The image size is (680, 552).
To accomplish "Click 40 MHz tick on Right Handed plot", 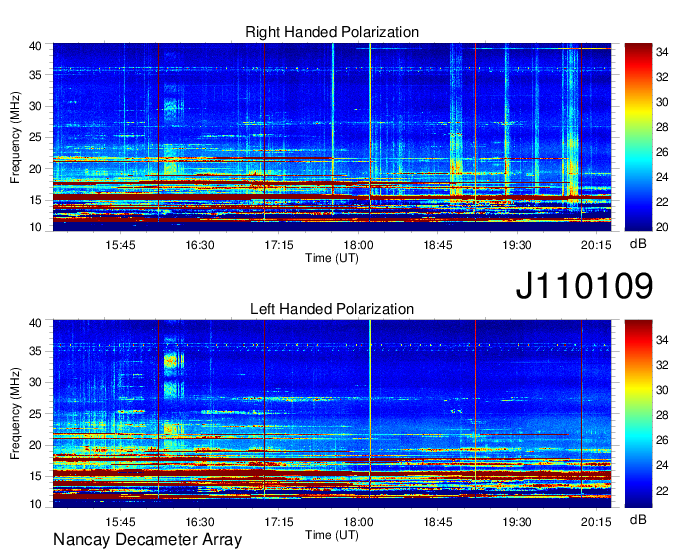I will click(35, 46).
